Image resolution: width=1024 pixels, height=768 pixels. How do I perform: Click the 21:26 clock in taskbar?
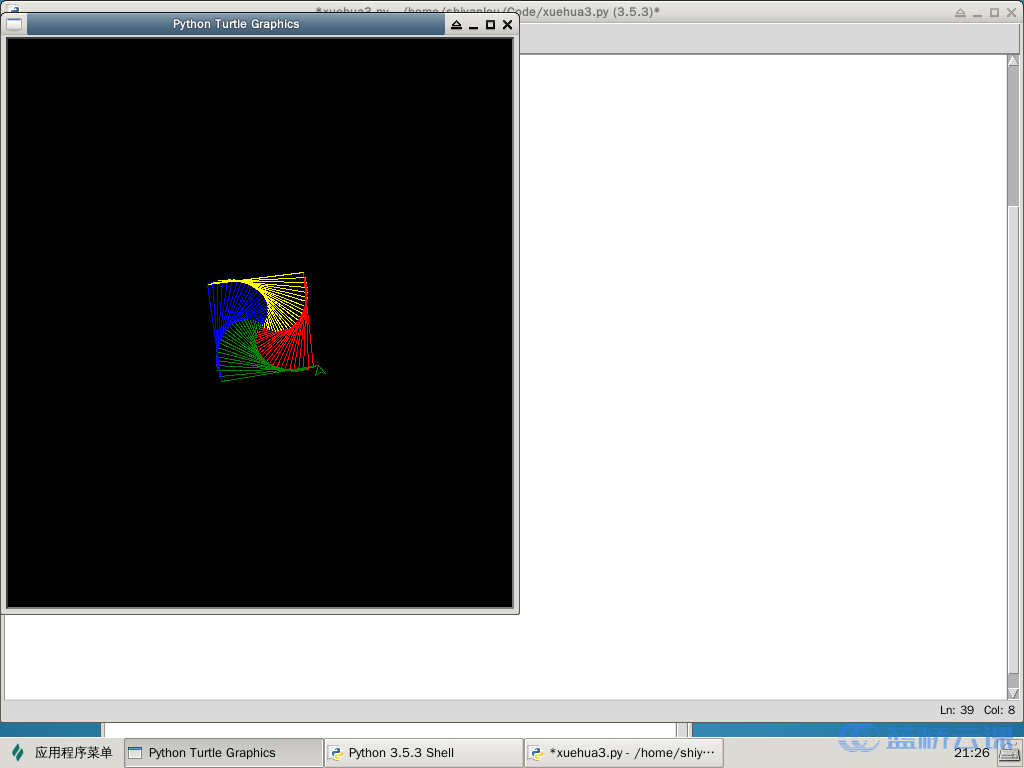point(971,753)
